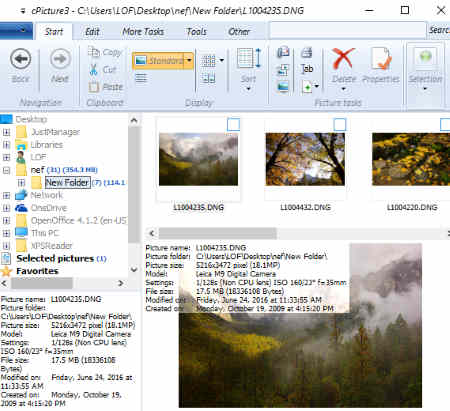Switch to the More Tasks ribbon tab

pyautogui.click(x=143, y=32)
